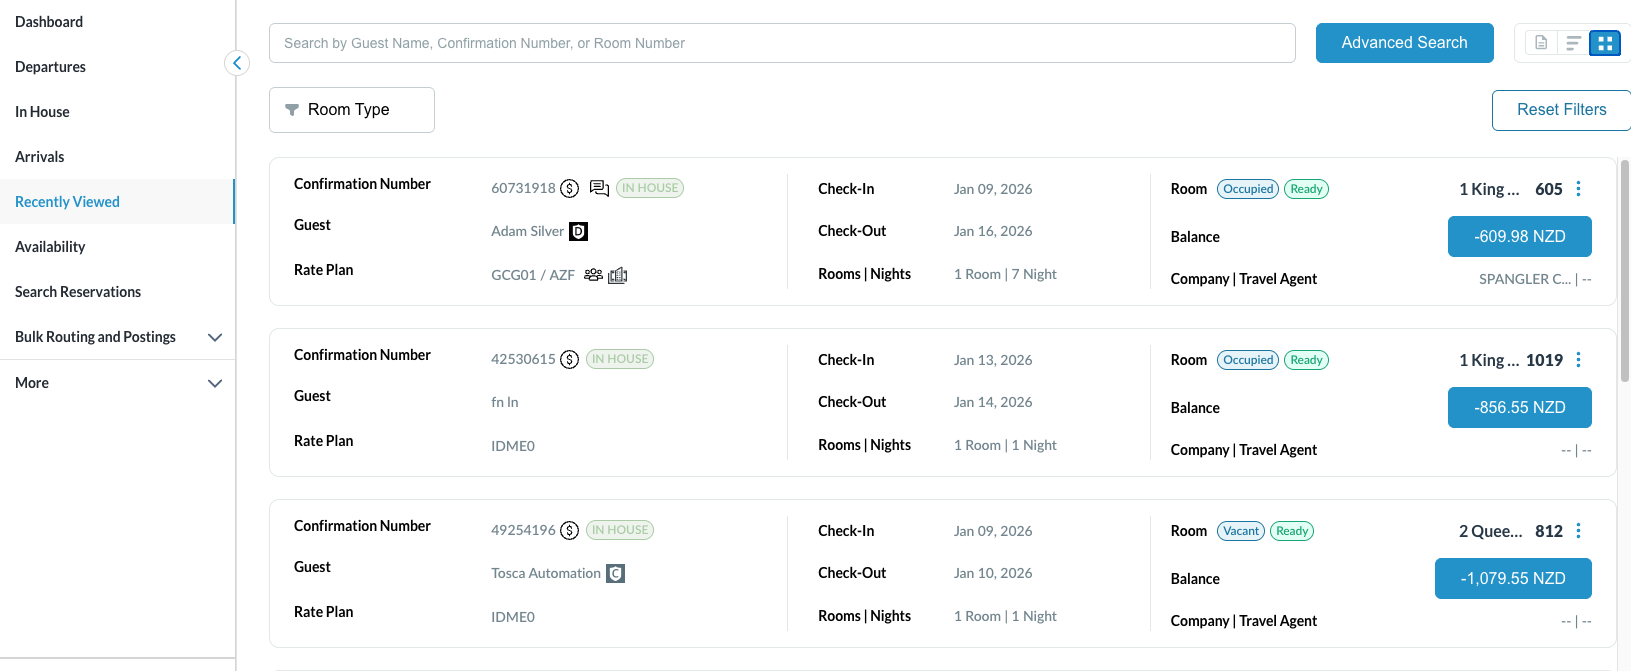Expand the More section in sidebar
The image size is (1631, 671).
(214, 383)
